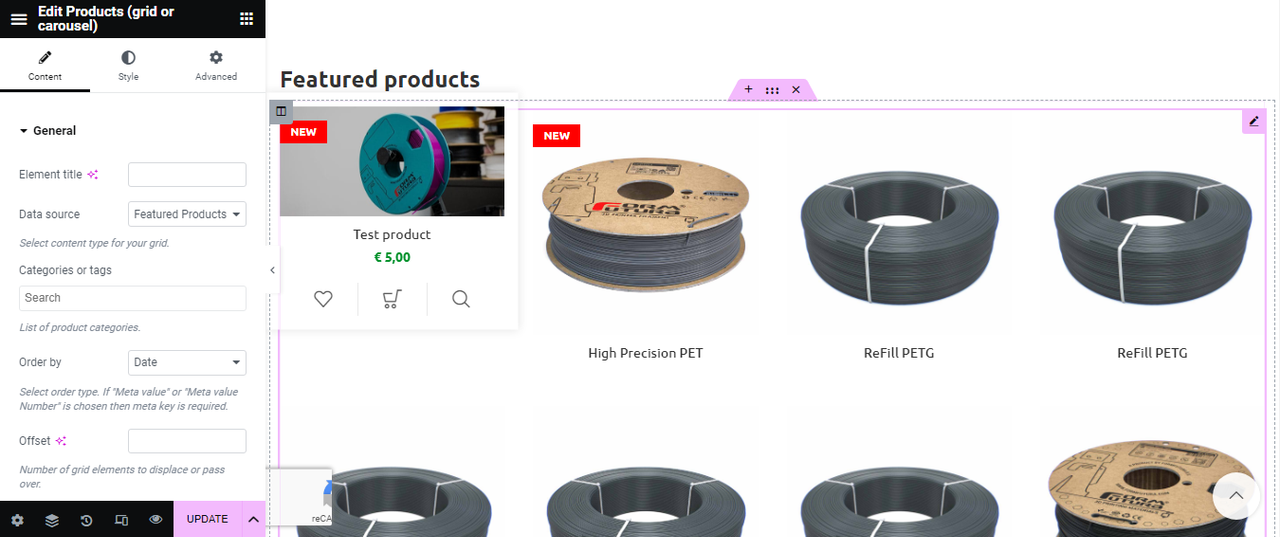
Task: Click the Categories or tags search field
Action: pos(132,298)
